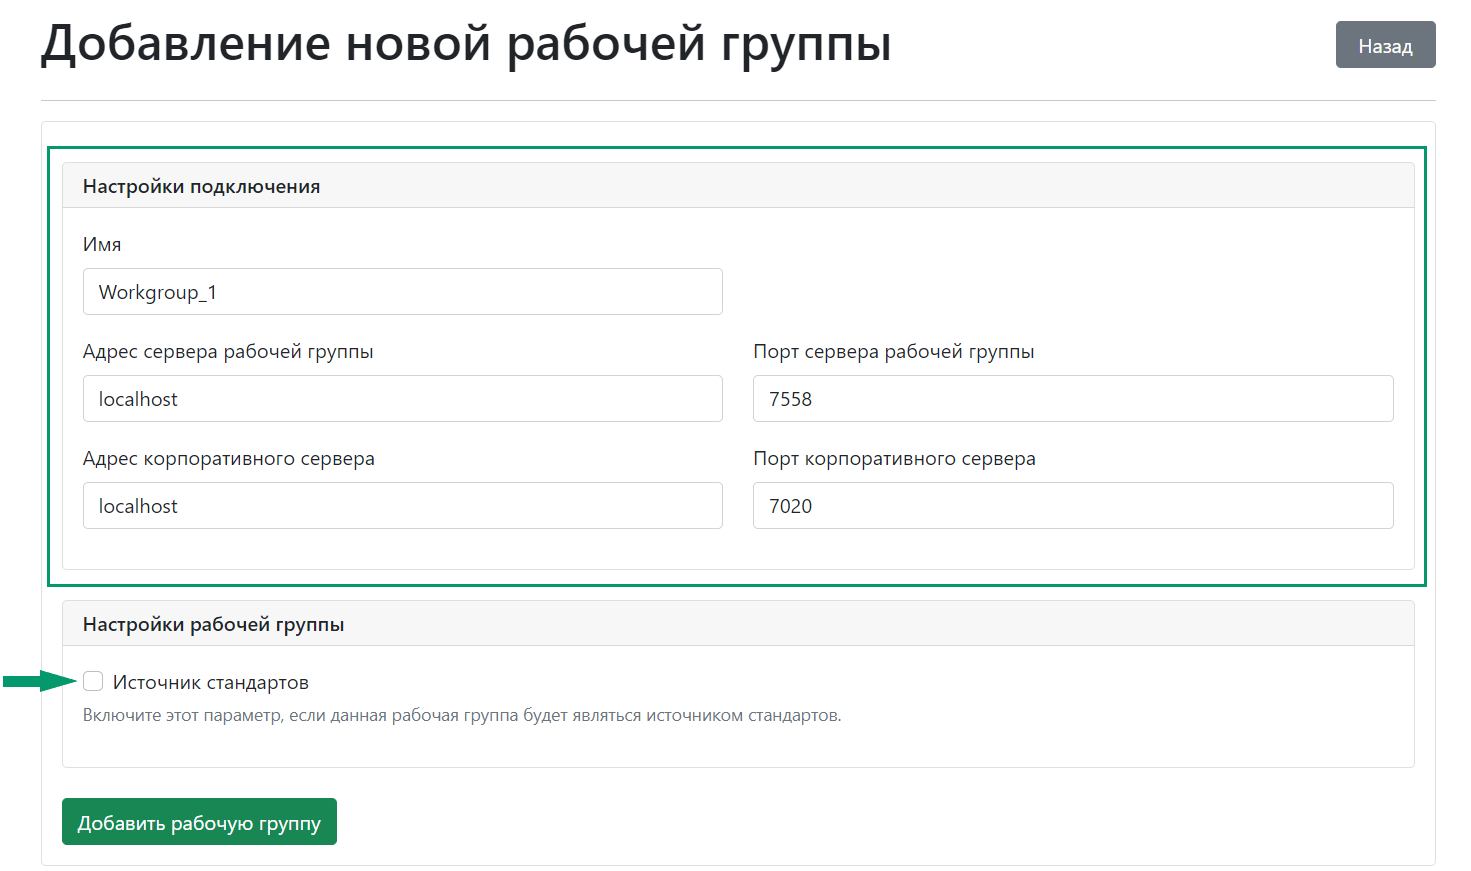Screen dimensions: 1471x871
Task: Click the "Добавить рабочую группу" button
Action: tap(199, 821)
